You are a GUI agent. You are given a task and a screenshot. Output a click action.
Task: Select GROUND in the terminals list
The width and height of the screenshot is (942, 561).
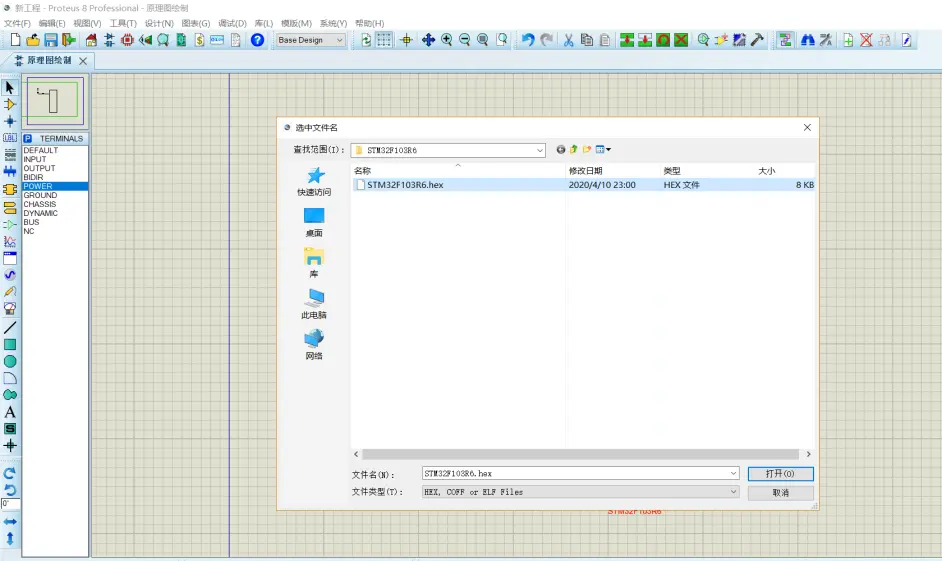coord(40,195)
